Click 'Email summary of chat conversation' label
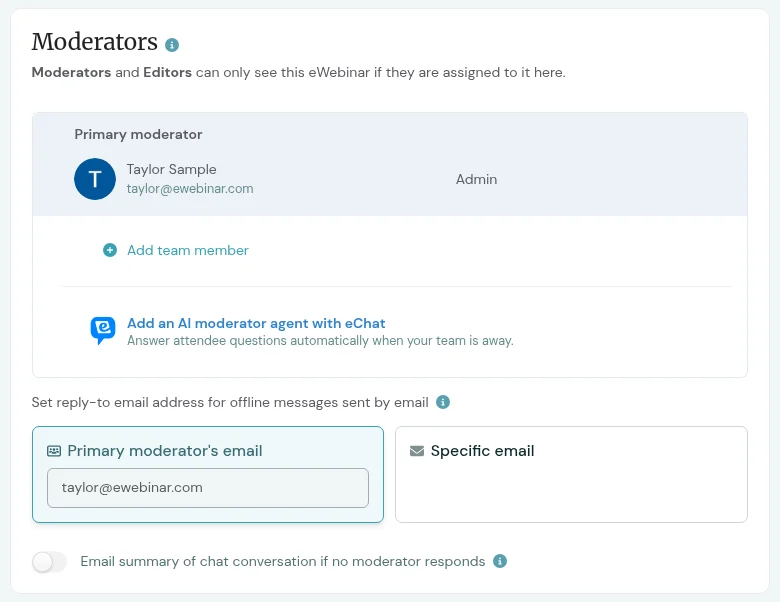Viewport: 780px width, 602px height. coord(283,562)
